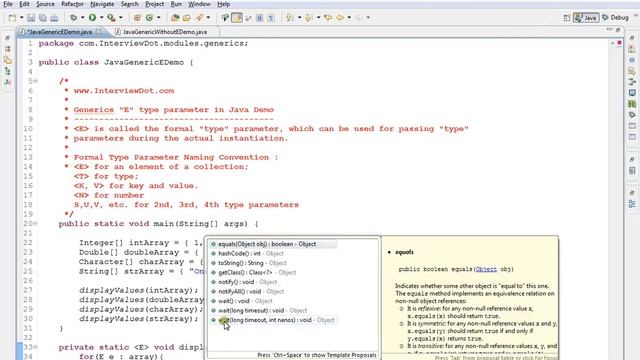Image resolution: width=640 pixels, height=360 pixels.
Task: Click the Open Task folder icon
Action: click(x=187, y=18)
